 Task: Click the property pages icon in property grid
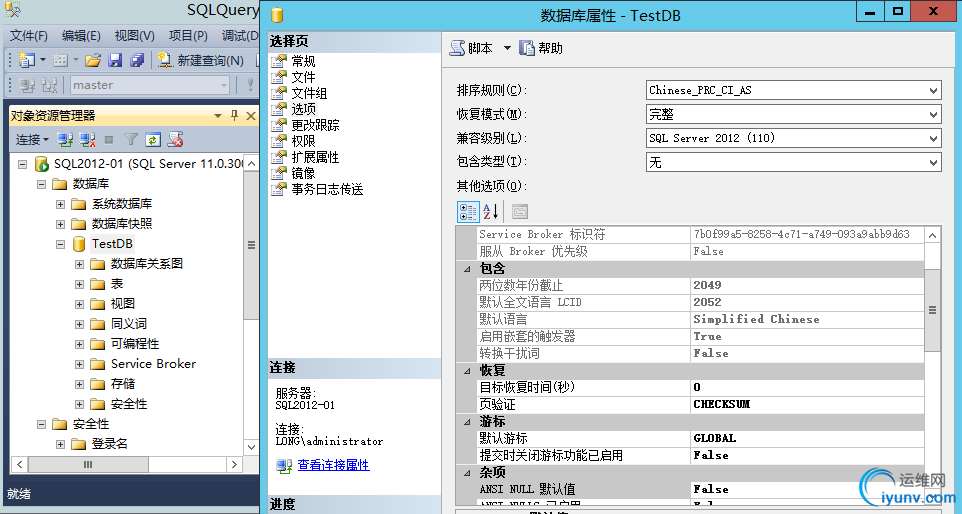(520, 212)
